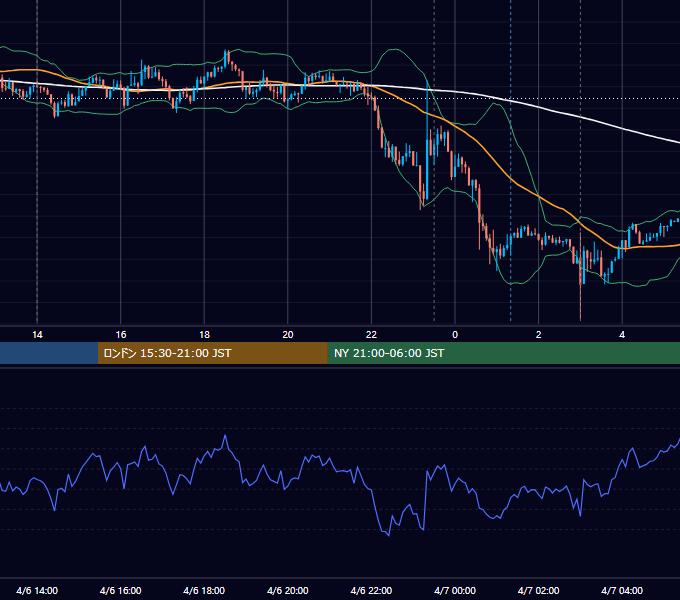Click the 20 time axis label
Image resolution: width=680 pixels, height=600 pixels.
coord(288,335)
